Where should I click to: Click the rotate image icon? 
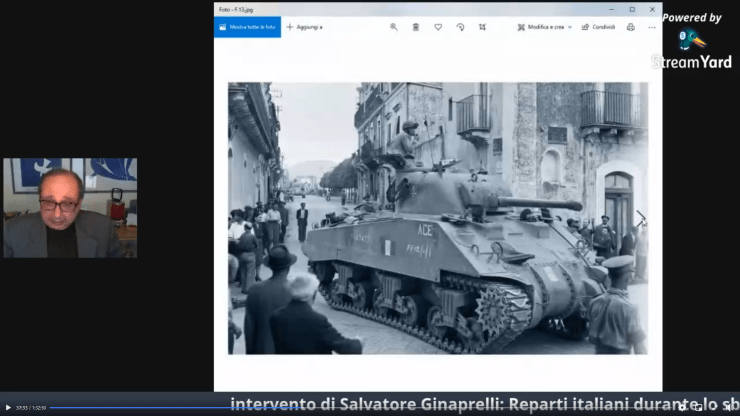[460, 27]
